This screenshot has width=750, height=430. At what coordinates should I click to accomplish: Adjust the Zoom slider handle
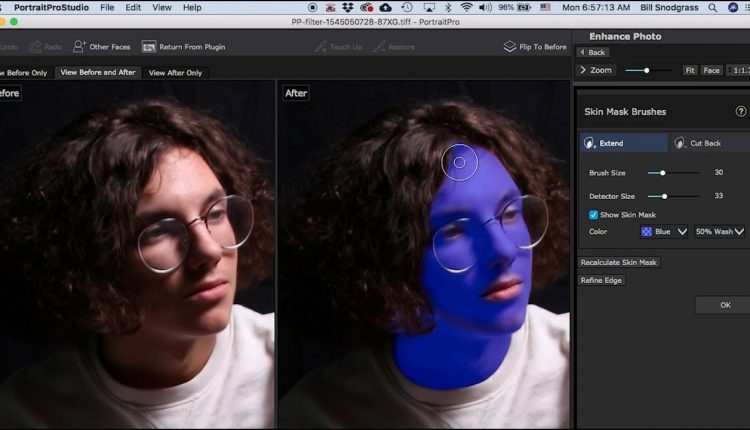[x=646, y=70]
